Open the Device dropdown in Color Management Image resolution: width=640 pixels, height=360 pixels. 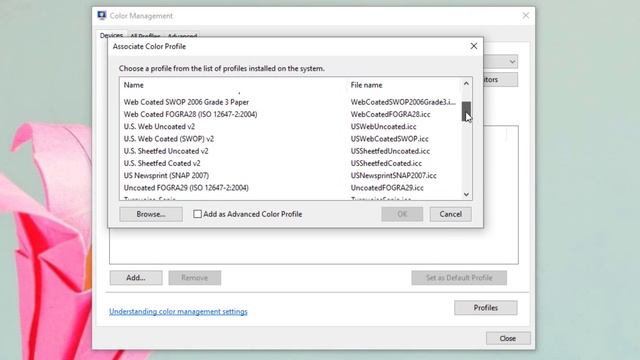511,62
